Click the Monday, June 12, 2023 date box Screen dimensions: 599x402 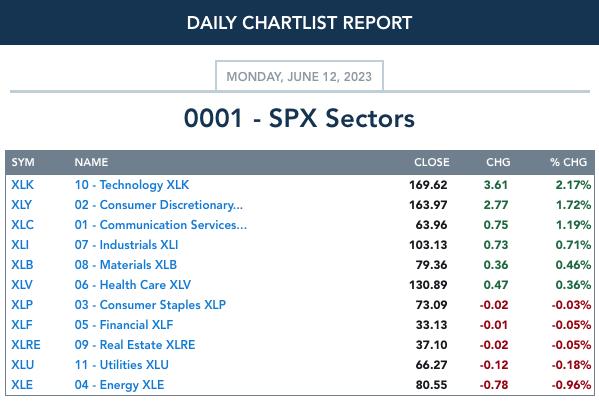coord(299,76)
